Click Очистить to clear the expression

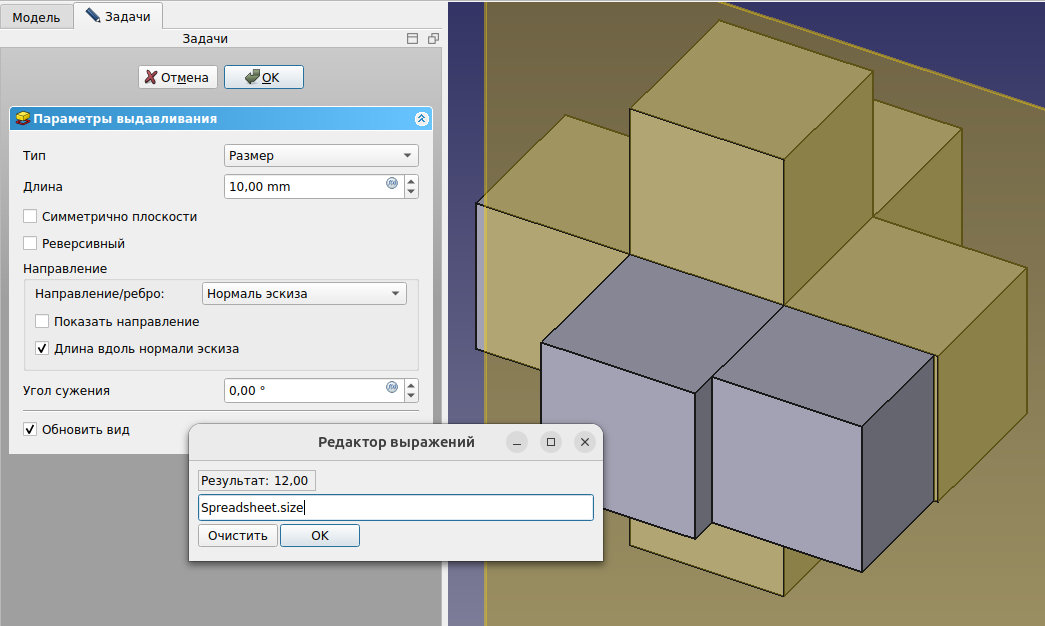pyautogui.click(x=238, y=535)
